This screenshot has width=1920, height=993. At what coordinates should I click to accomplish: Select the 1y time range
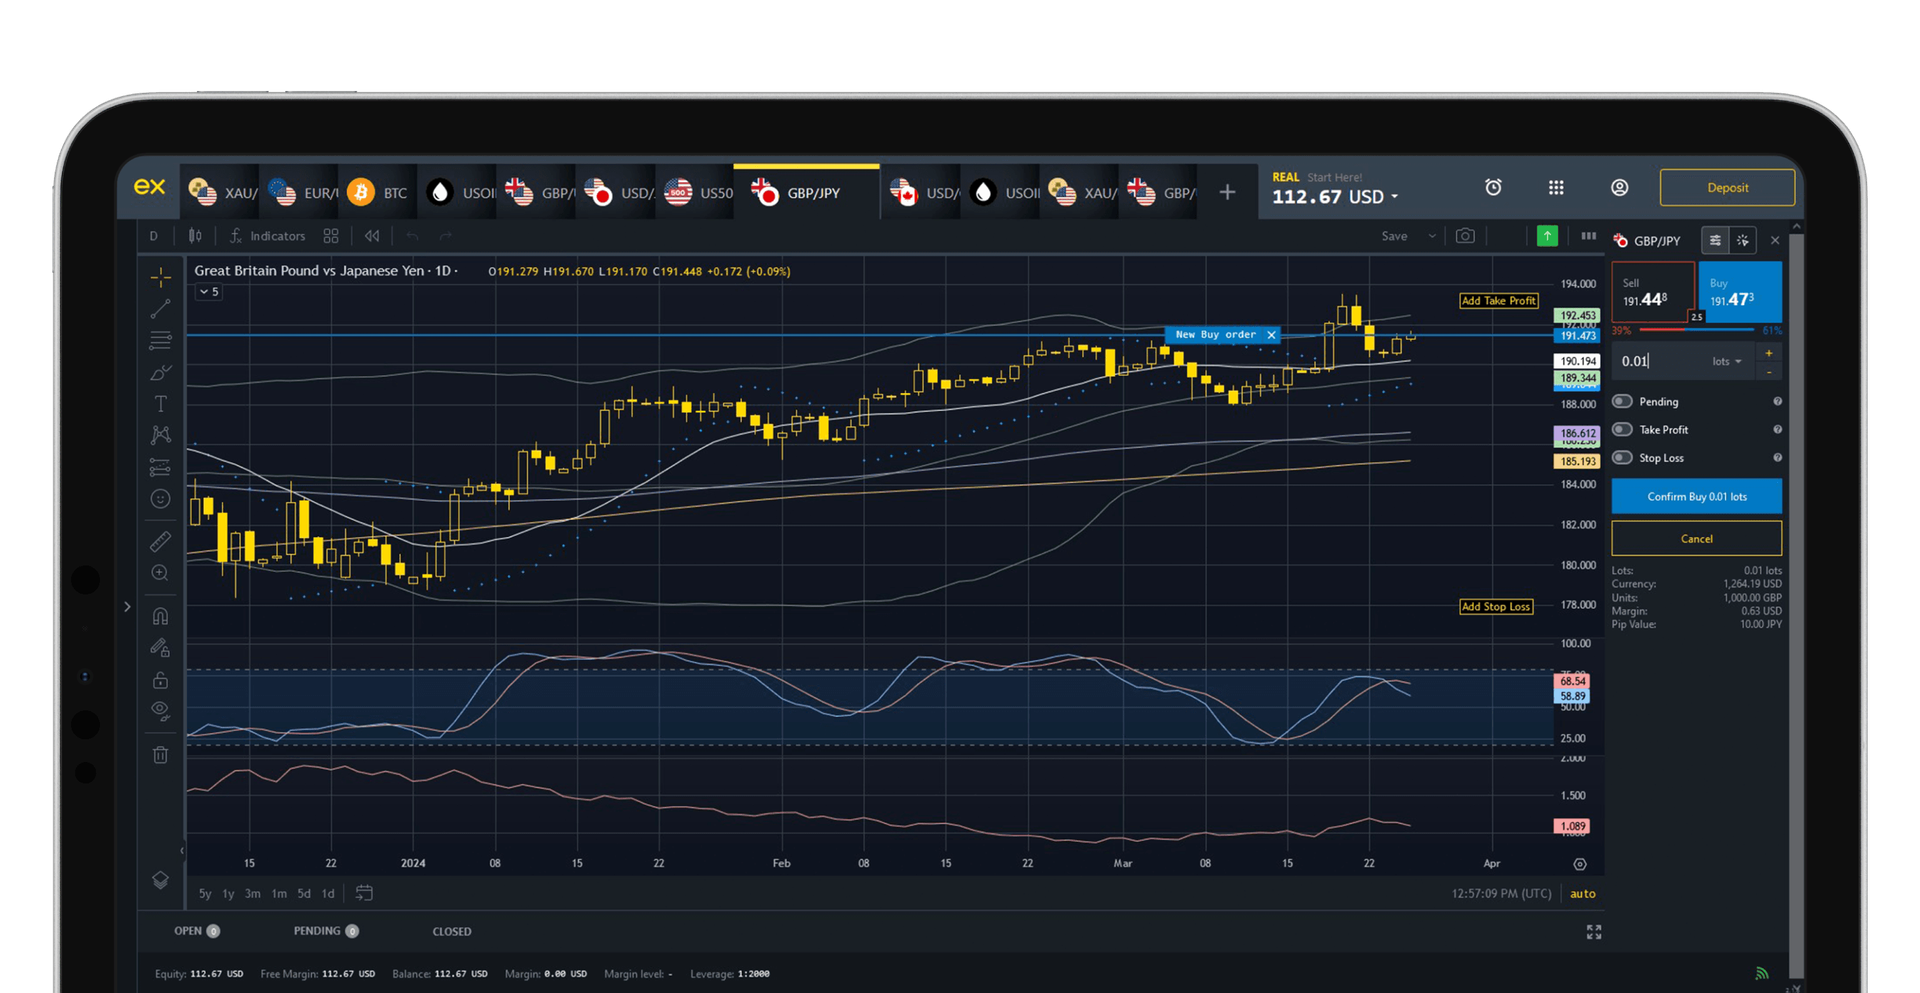[x=228, y=894]
